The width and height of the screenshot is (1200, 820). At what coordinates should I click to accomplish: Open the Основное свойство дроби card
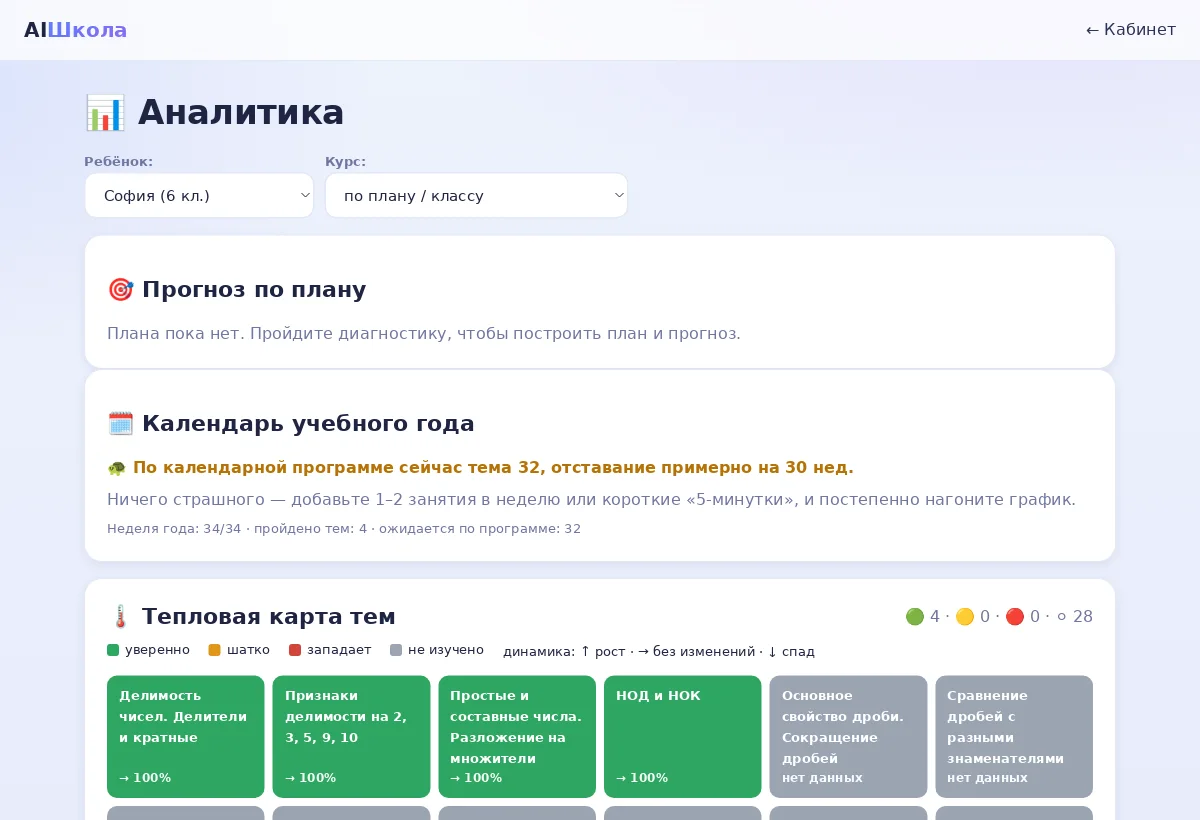[x=848, y=737]
